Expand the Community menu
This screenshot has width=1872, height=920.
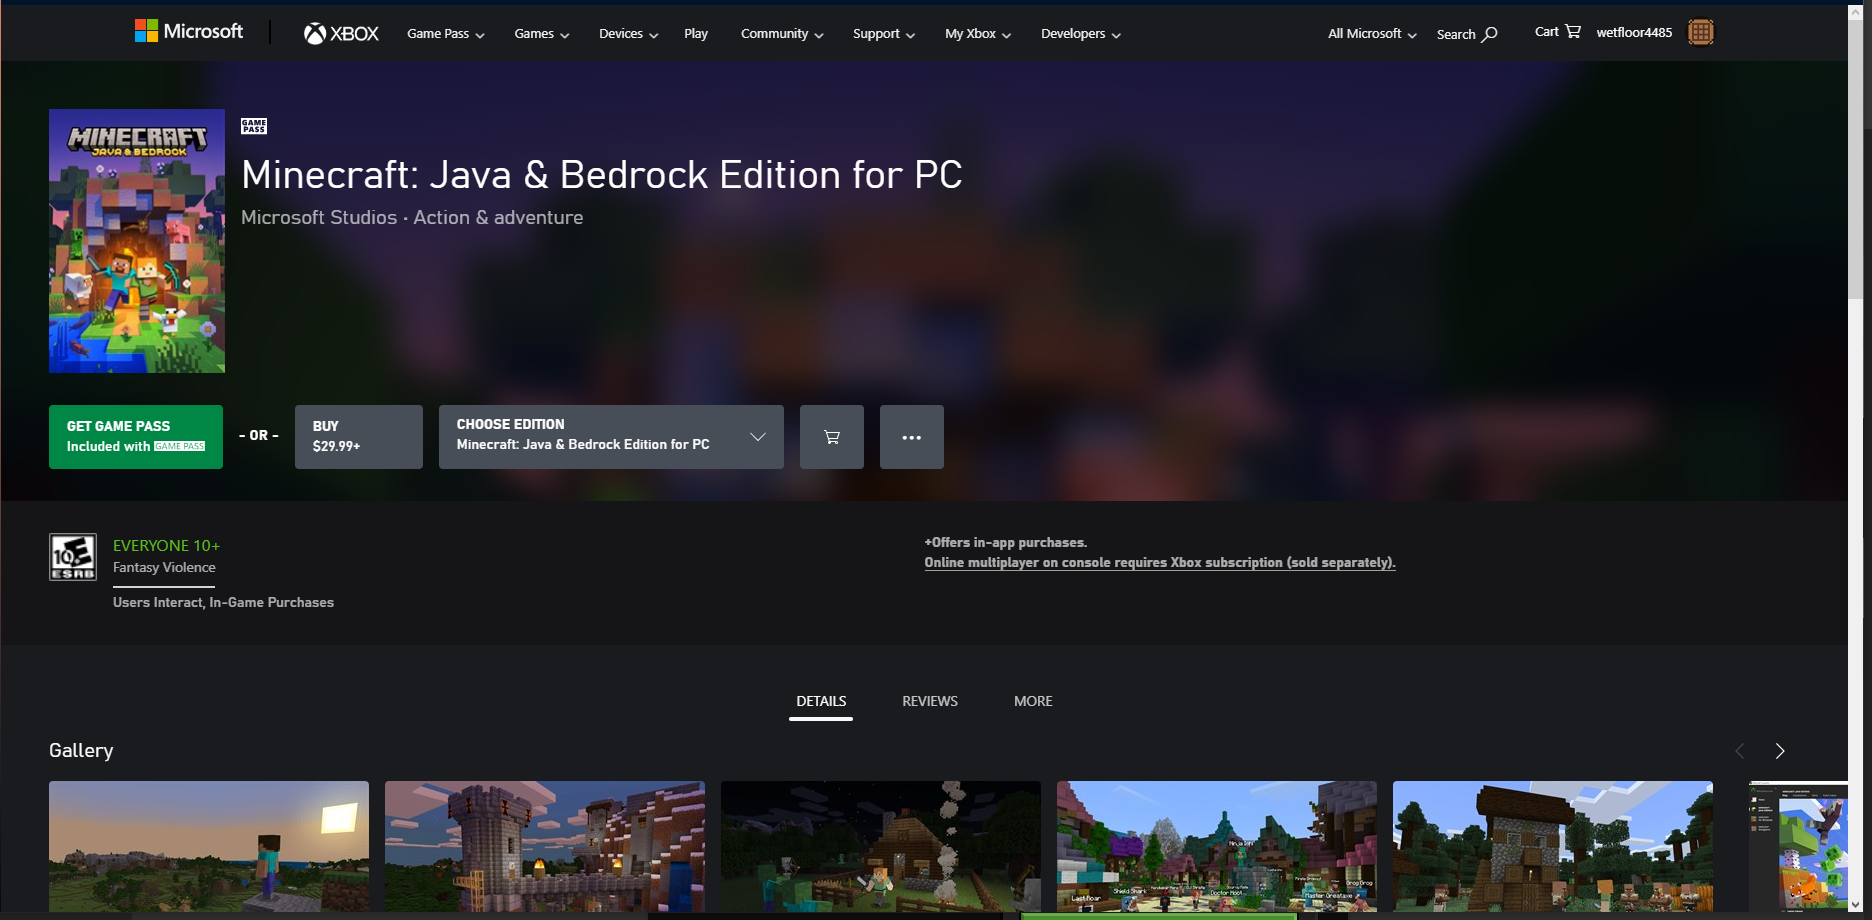coord(782,34)
